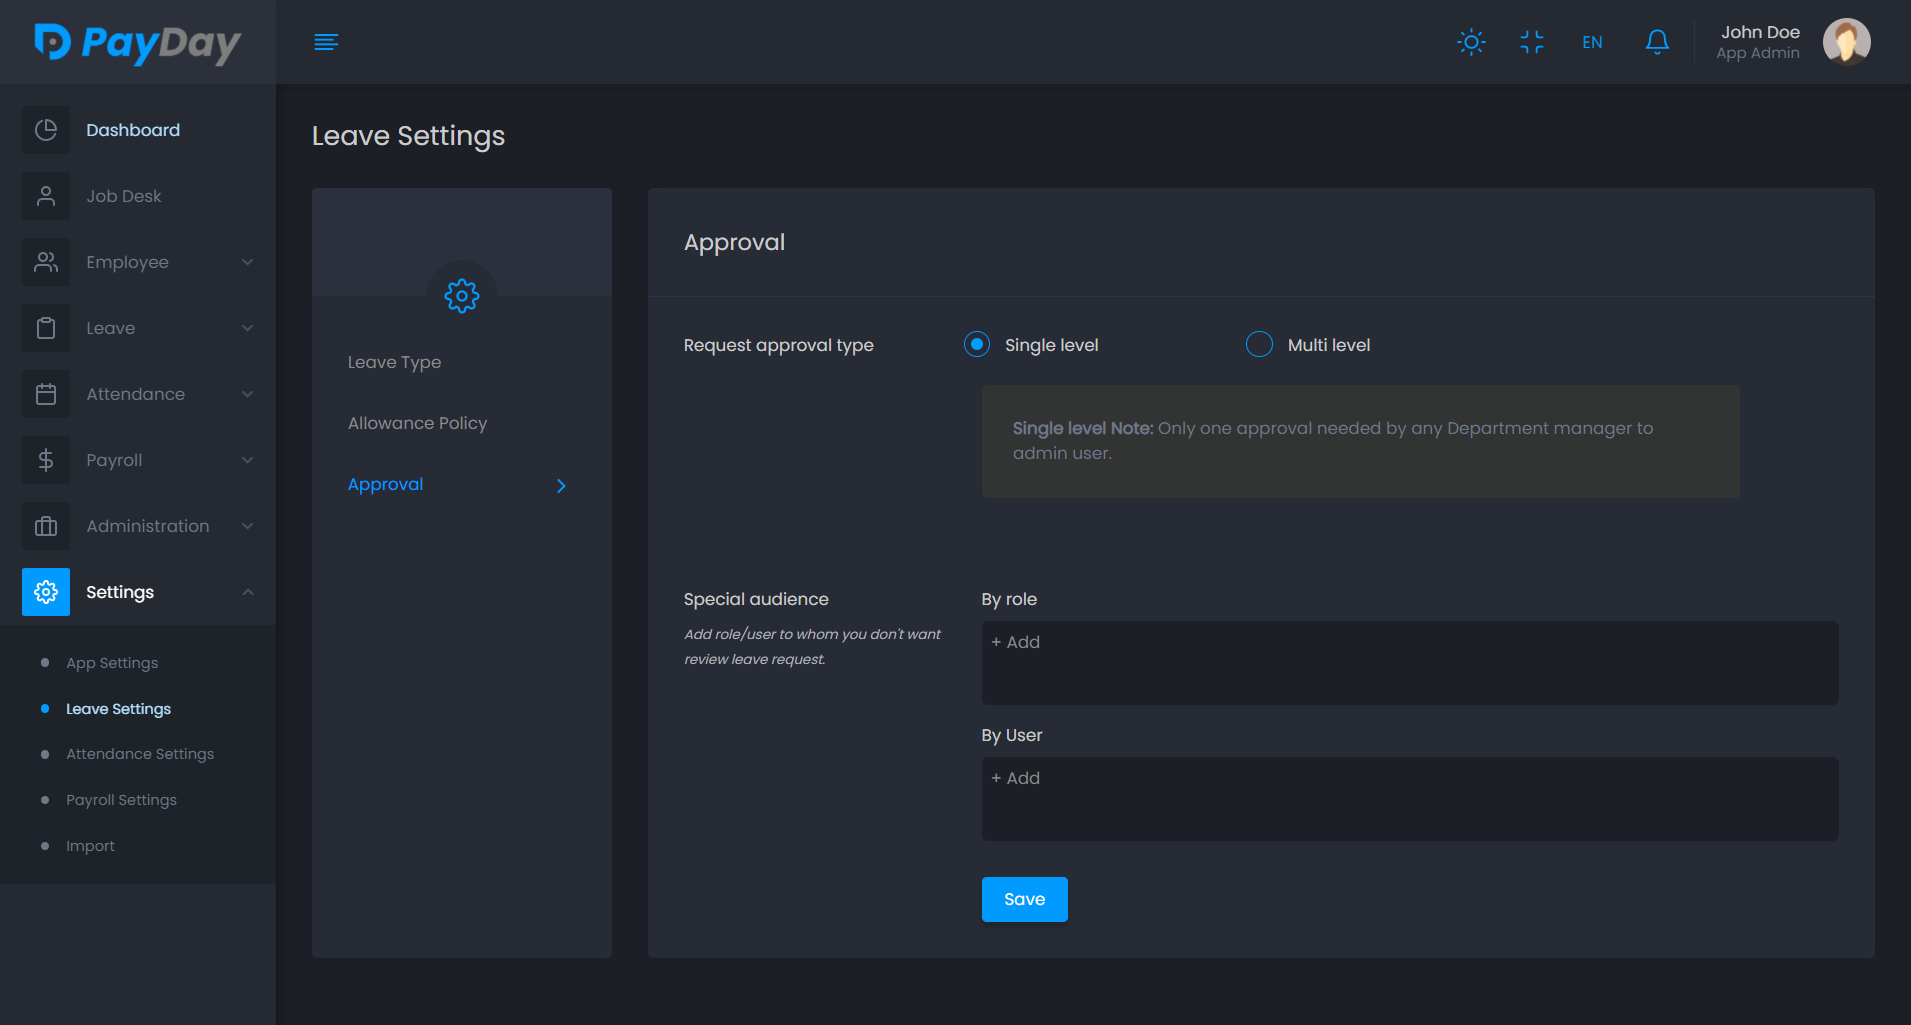Click the hamburger menu icon in header
This screenshot has width=1911, height=1025.
pos(326,42)
